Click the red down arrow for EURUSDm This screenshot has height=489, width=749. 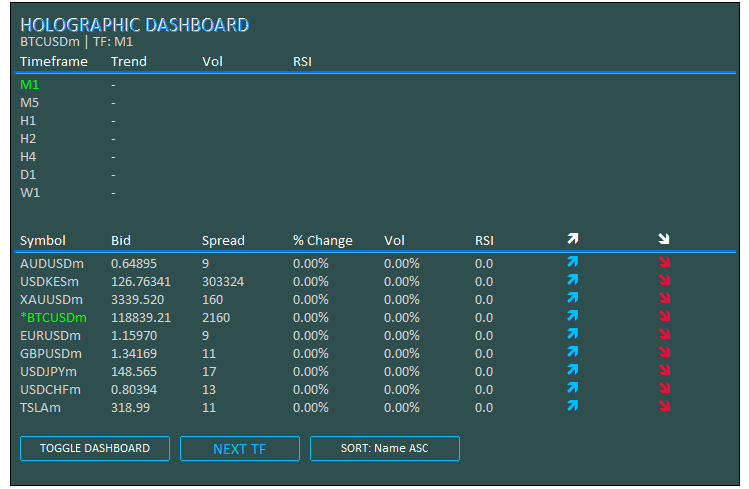click(x=664, y=334)
